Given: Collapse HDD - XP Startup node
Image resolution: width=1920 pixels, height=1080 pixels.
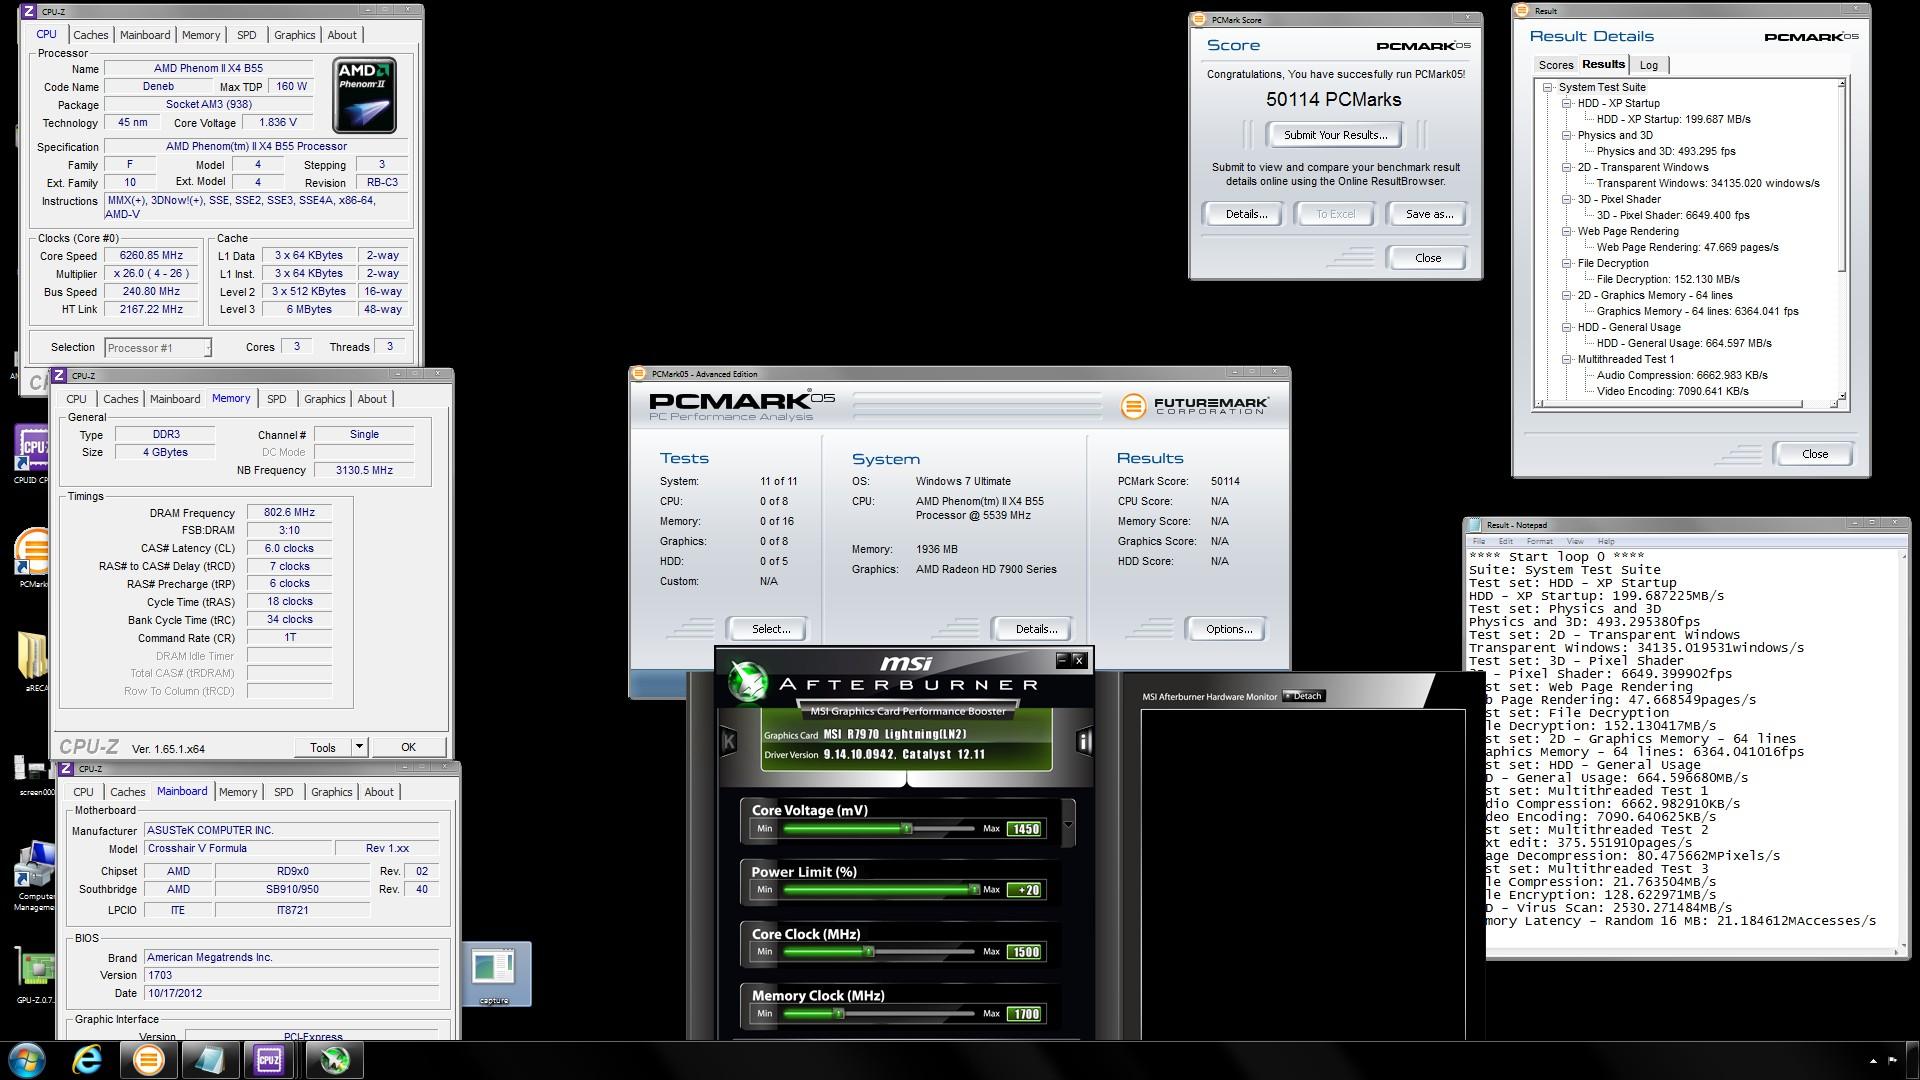Looking at the screenshot, I should (1567, 103).
